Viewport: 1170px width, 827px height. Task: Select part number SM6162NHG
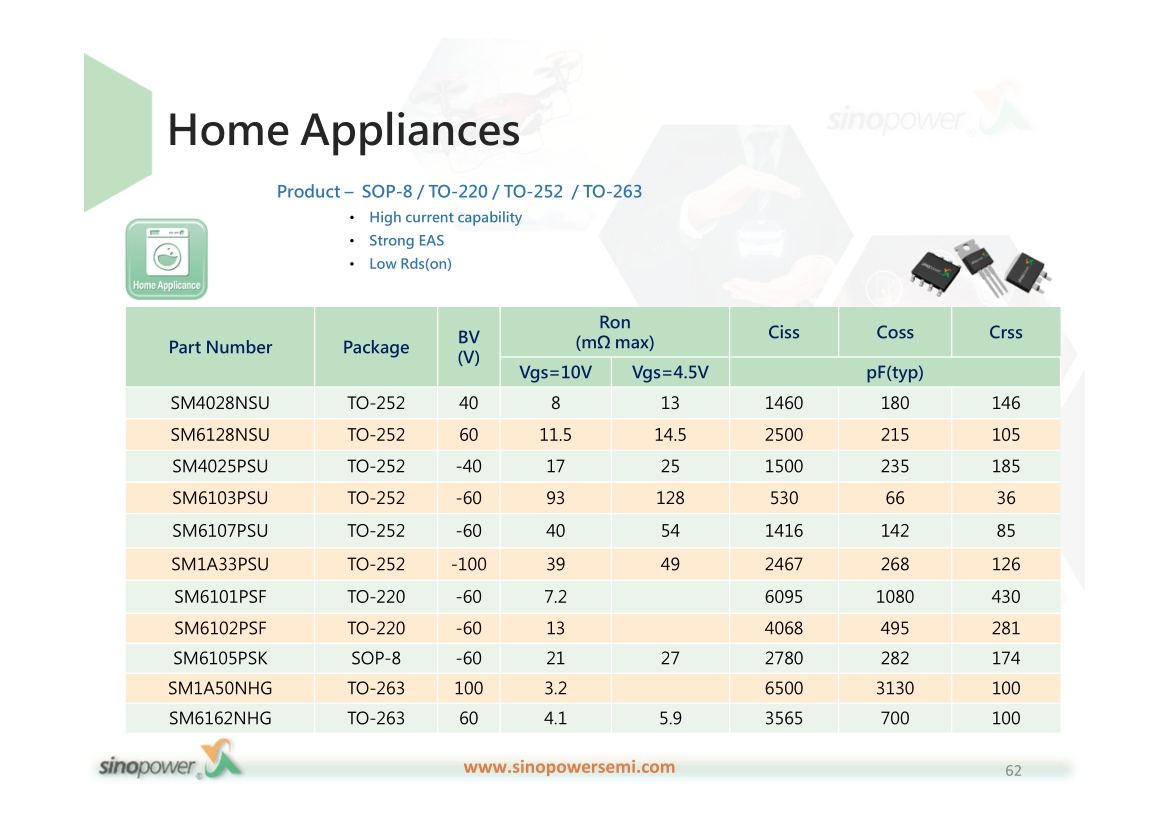[220, 718]
